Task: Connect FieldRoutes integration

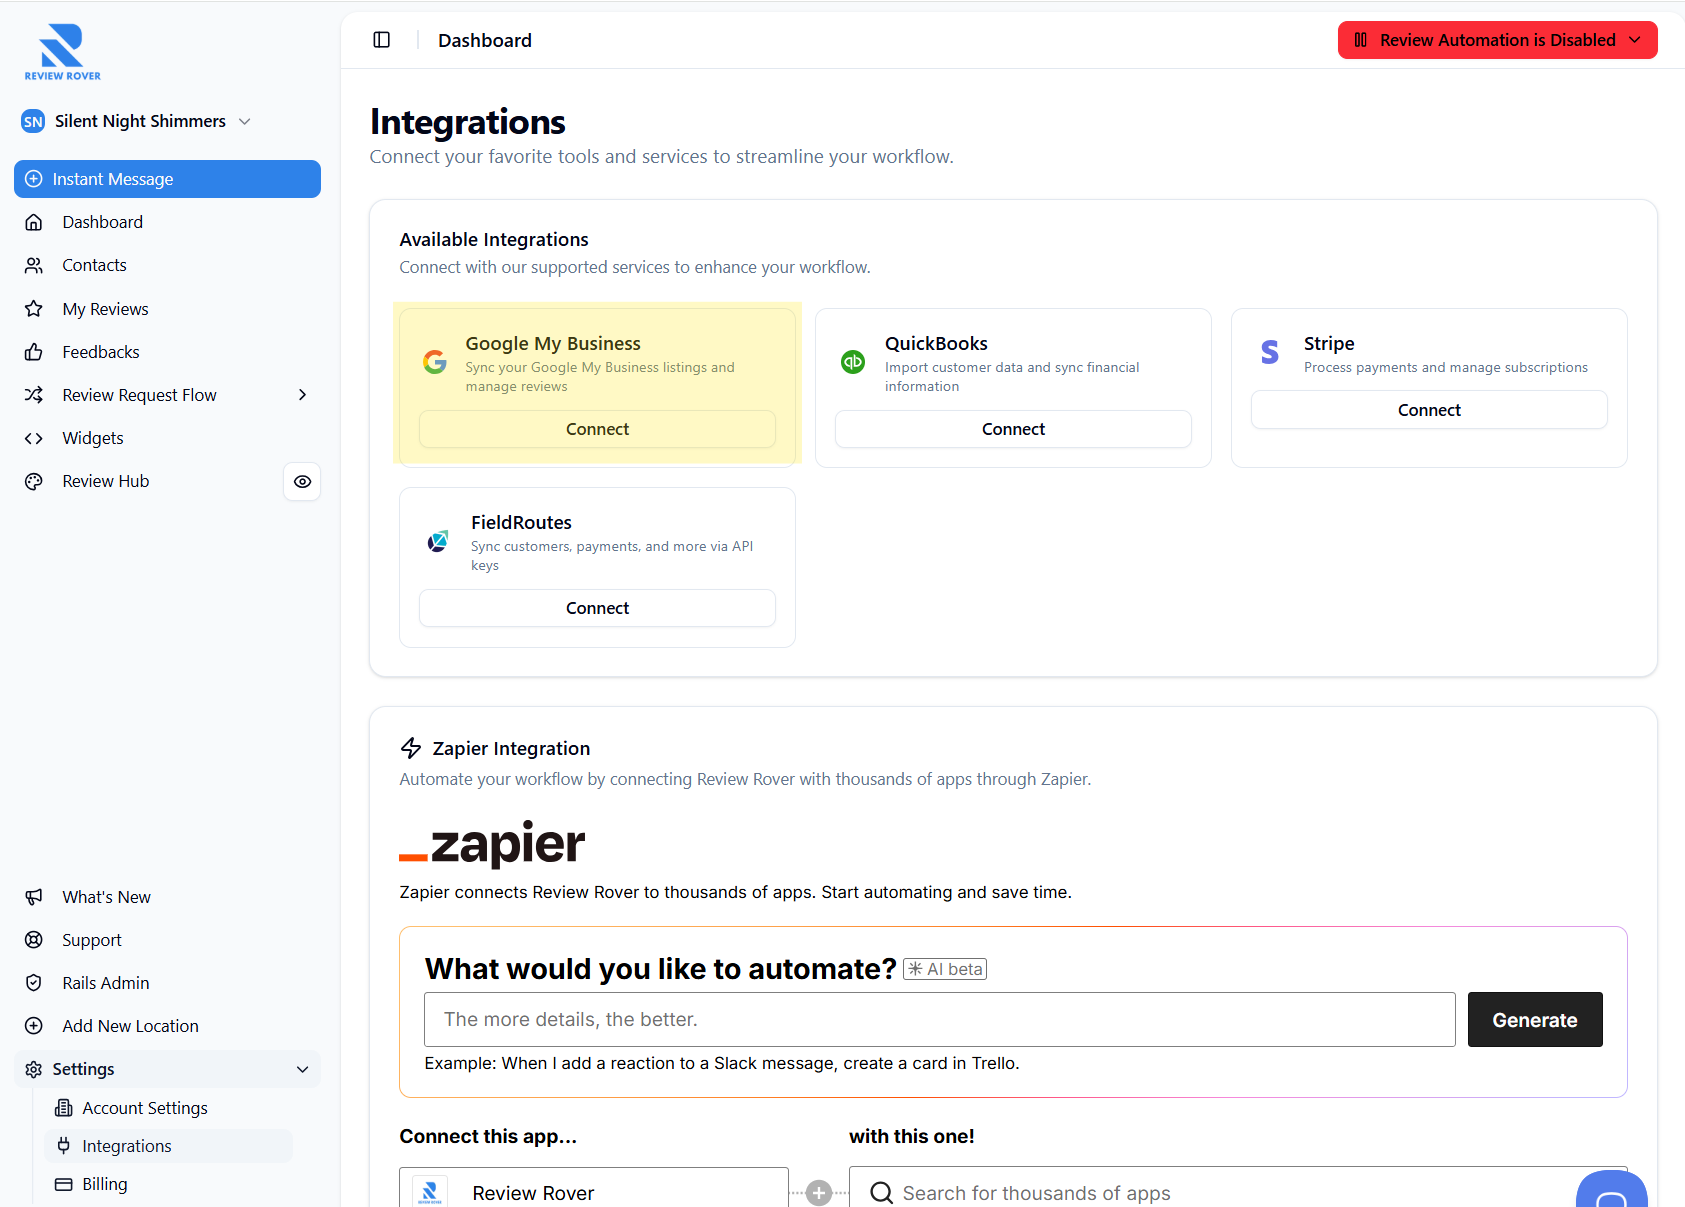Action: coord(597,608)
